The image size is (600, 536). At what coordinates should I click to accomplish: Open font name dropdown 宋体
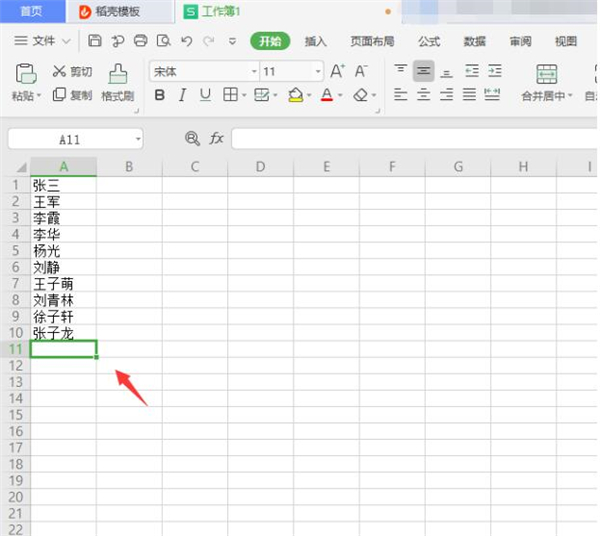(x=254, y=72)
